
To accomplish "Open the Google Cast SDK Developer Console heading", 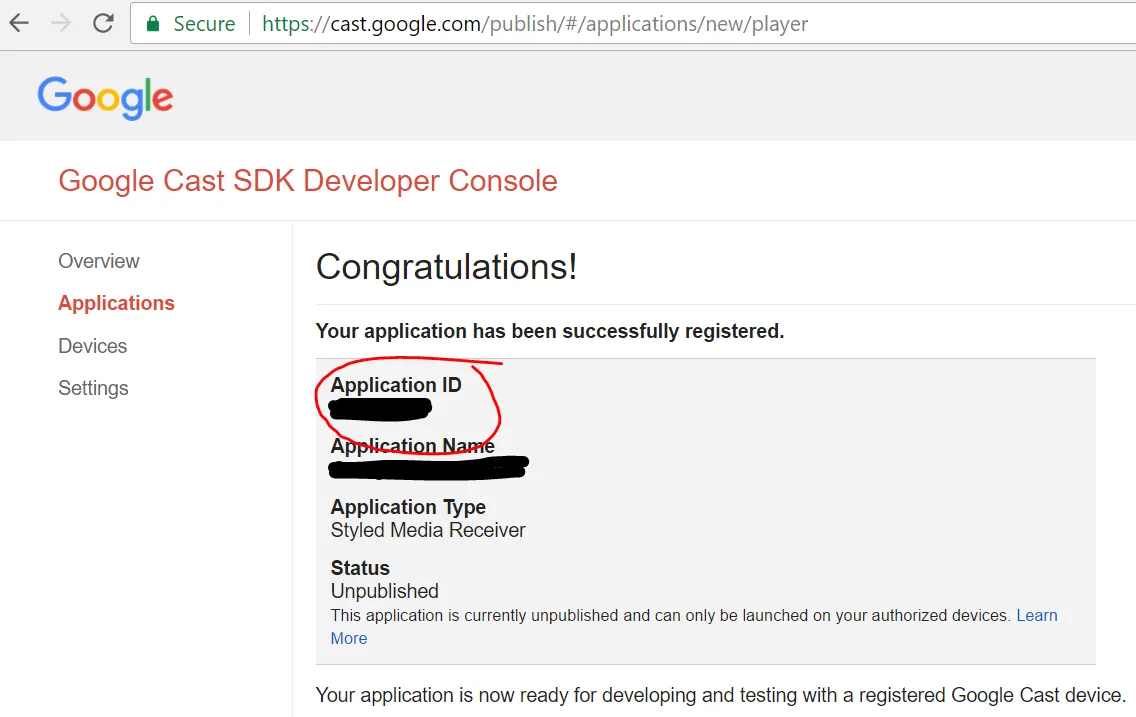I will [308, 181].
